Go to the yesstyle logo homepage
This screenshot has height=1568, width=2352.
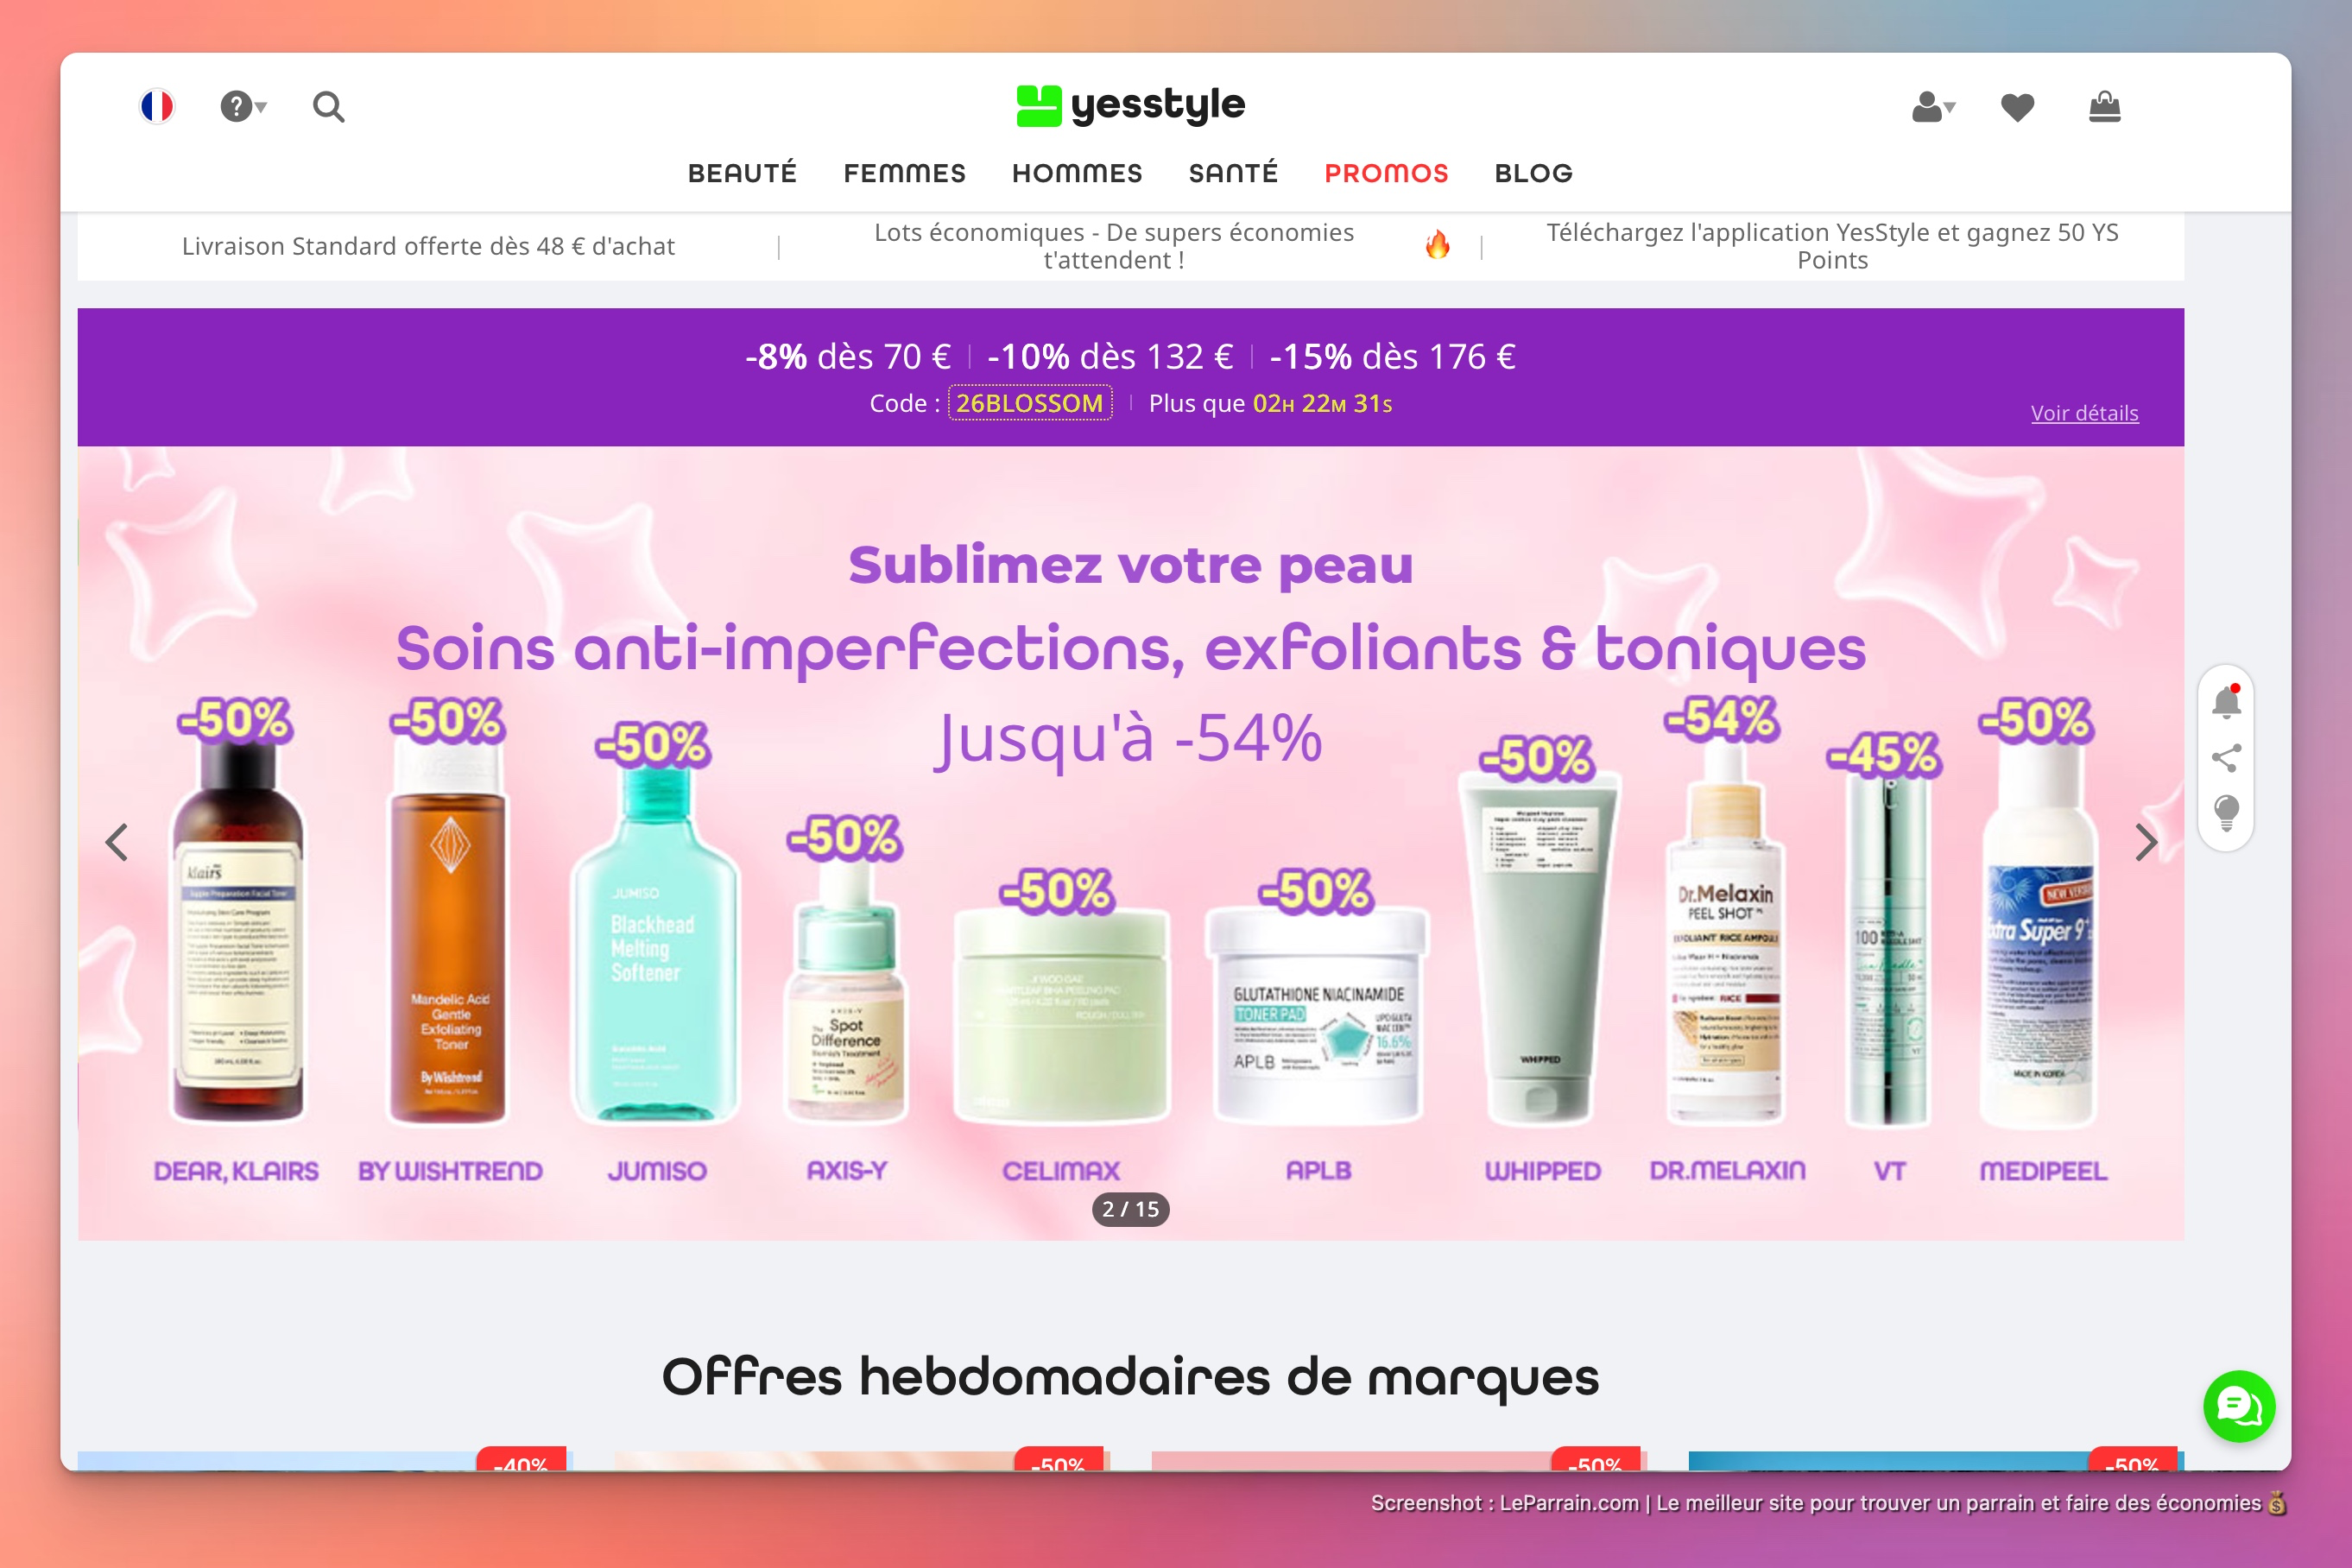[1130, 105]
